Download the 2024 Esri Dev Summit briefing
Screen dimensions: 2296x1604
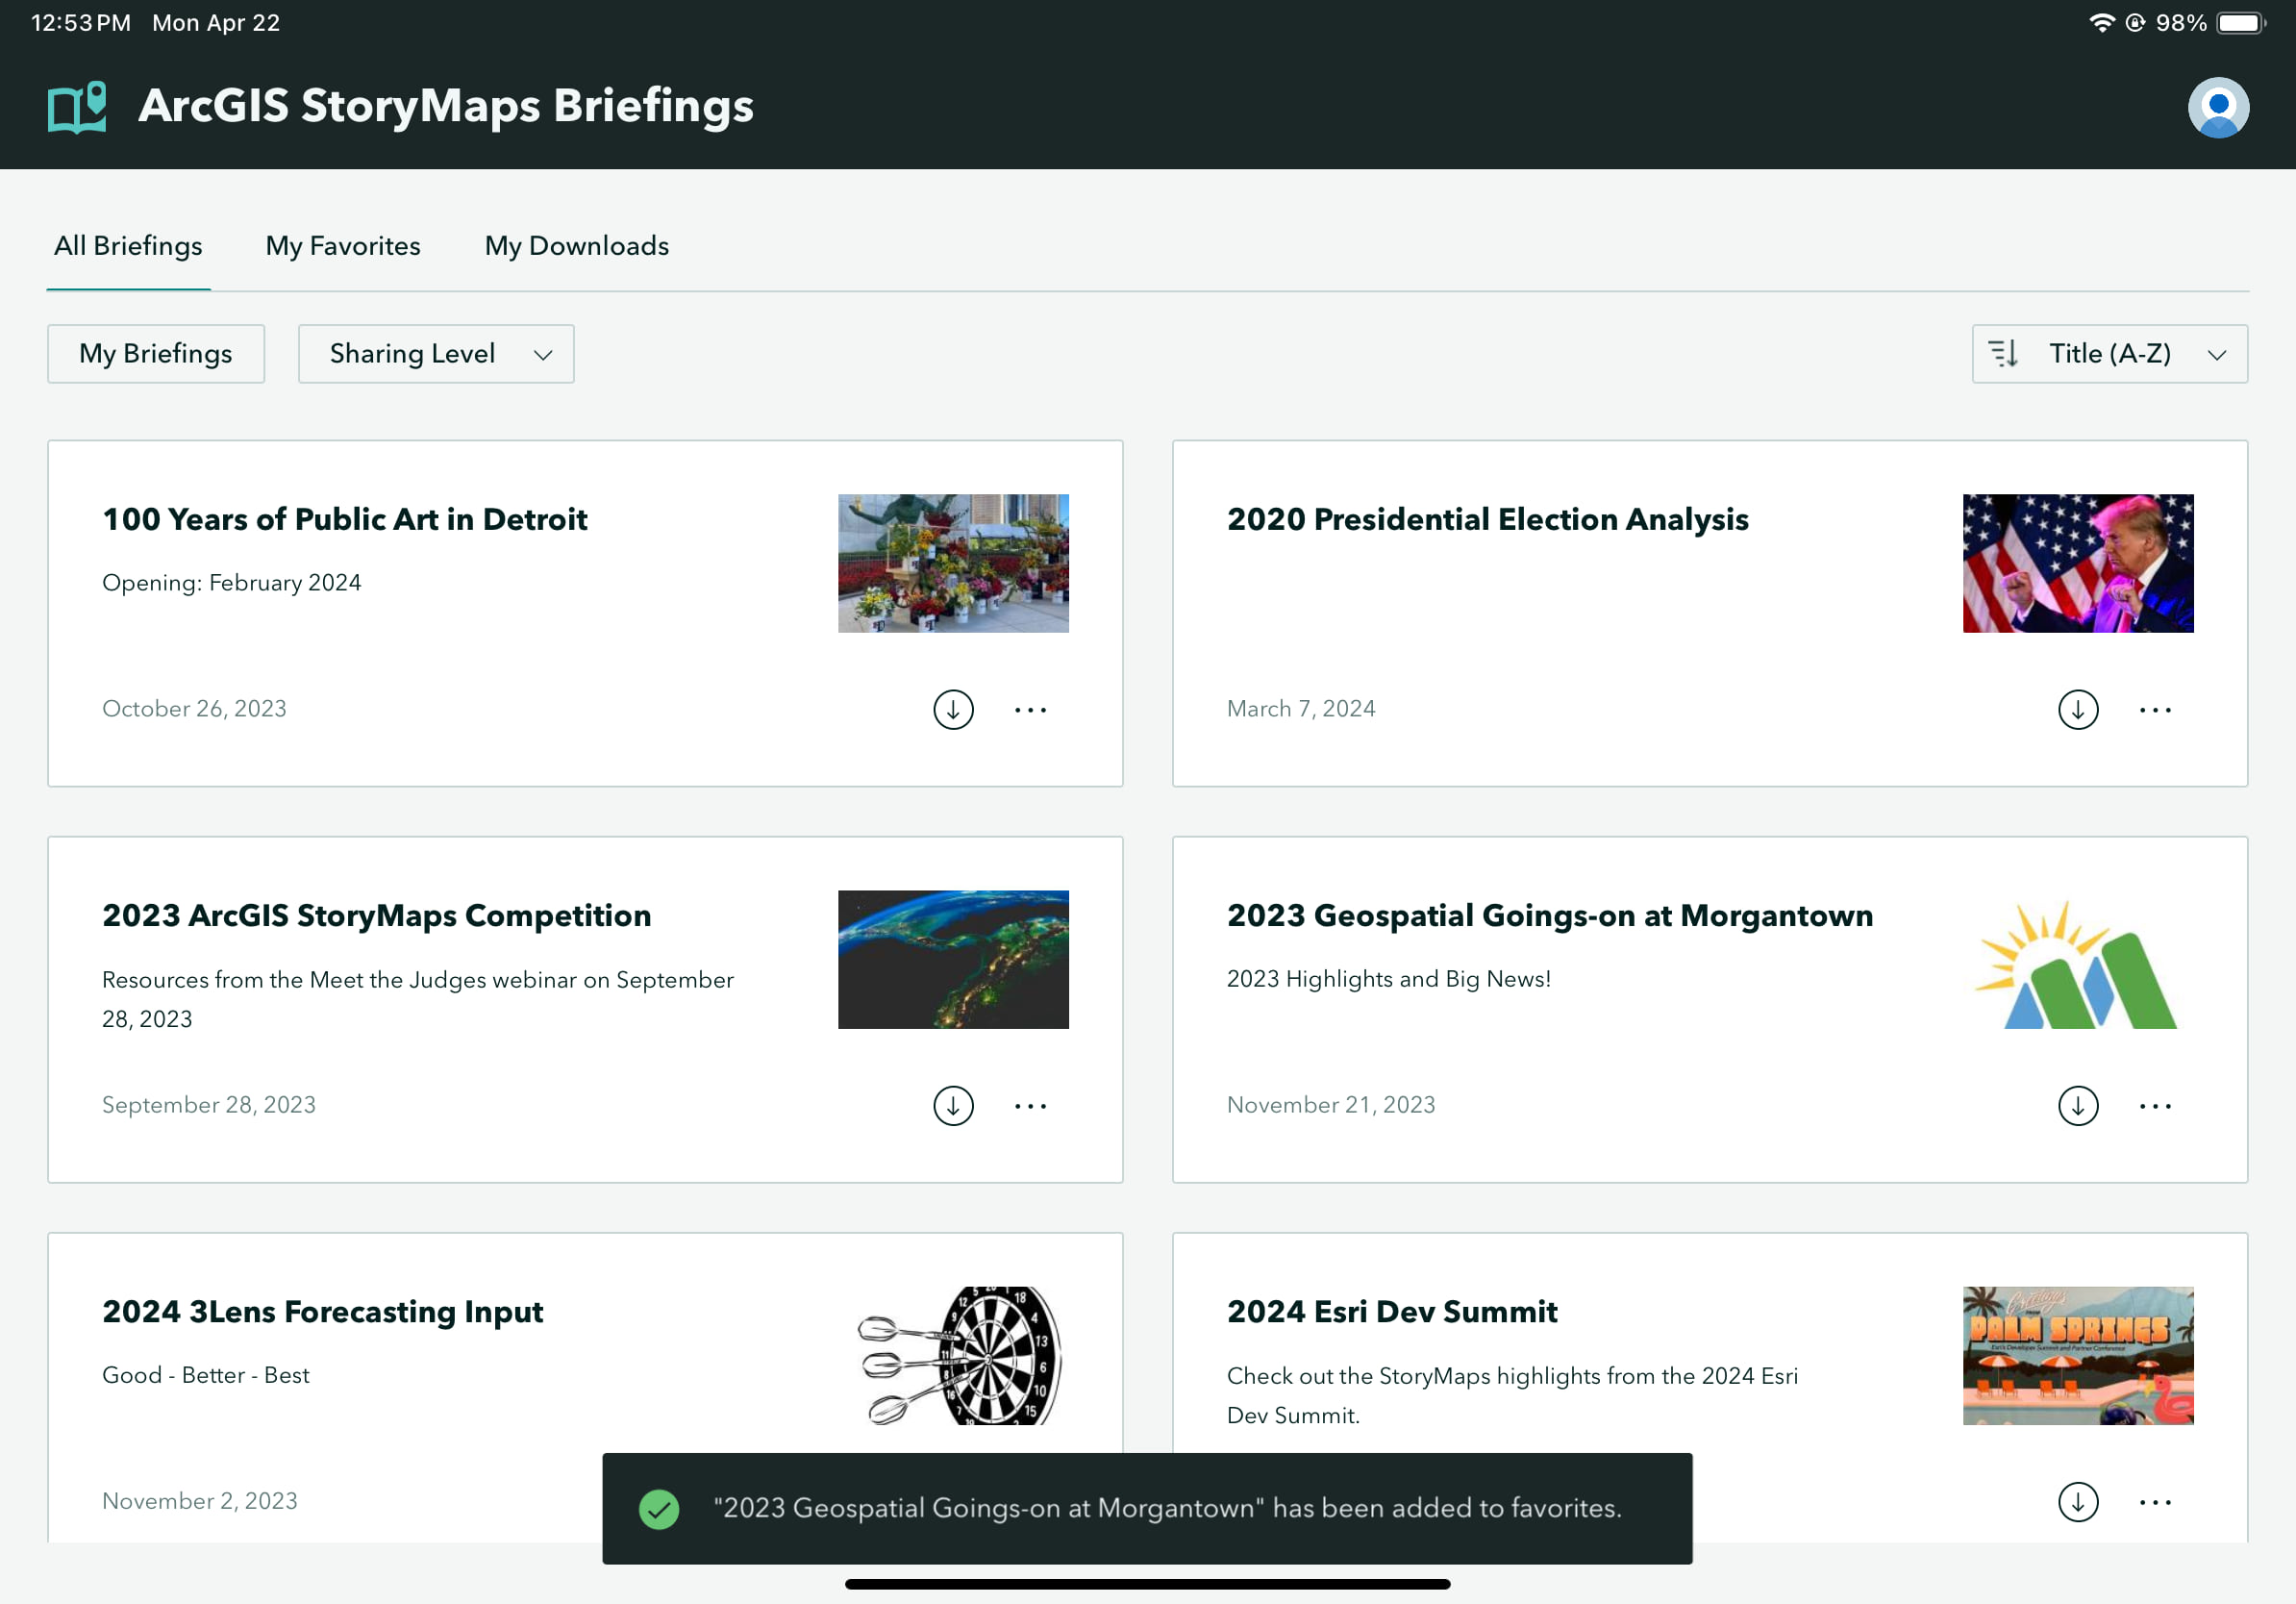point(2077,1501)
